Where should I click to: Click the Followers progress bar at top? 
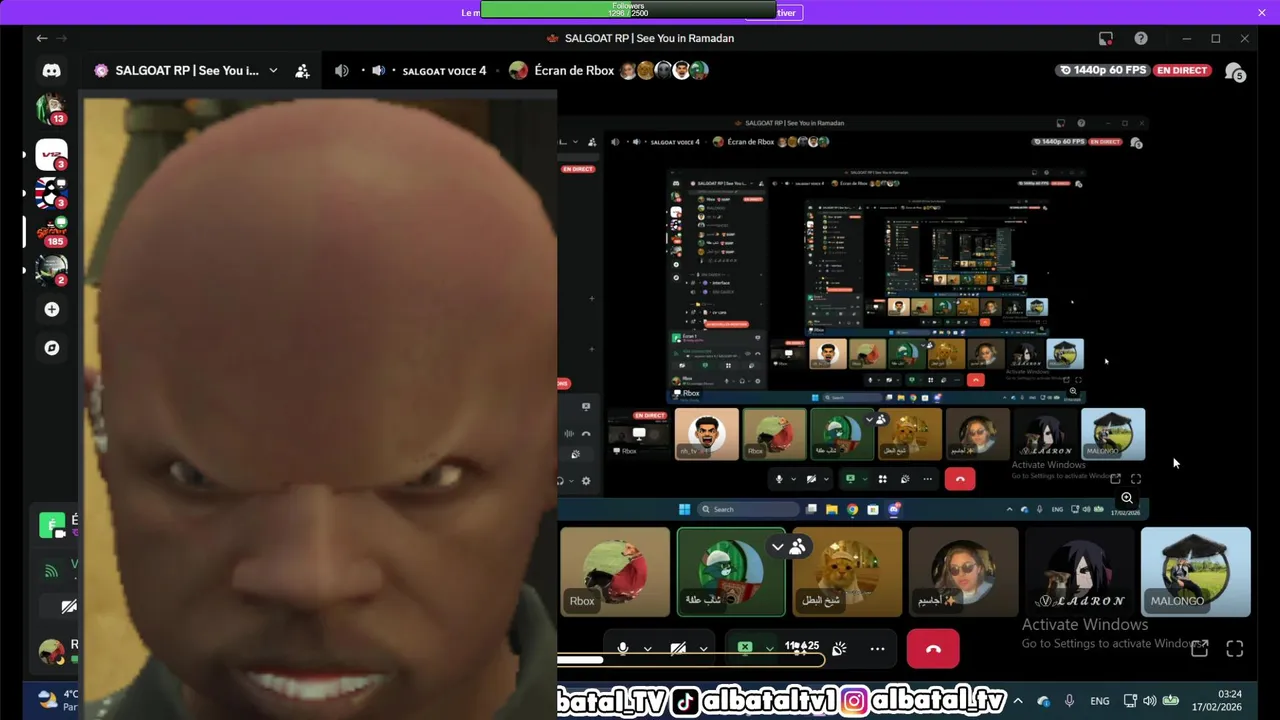pos(628,9)
